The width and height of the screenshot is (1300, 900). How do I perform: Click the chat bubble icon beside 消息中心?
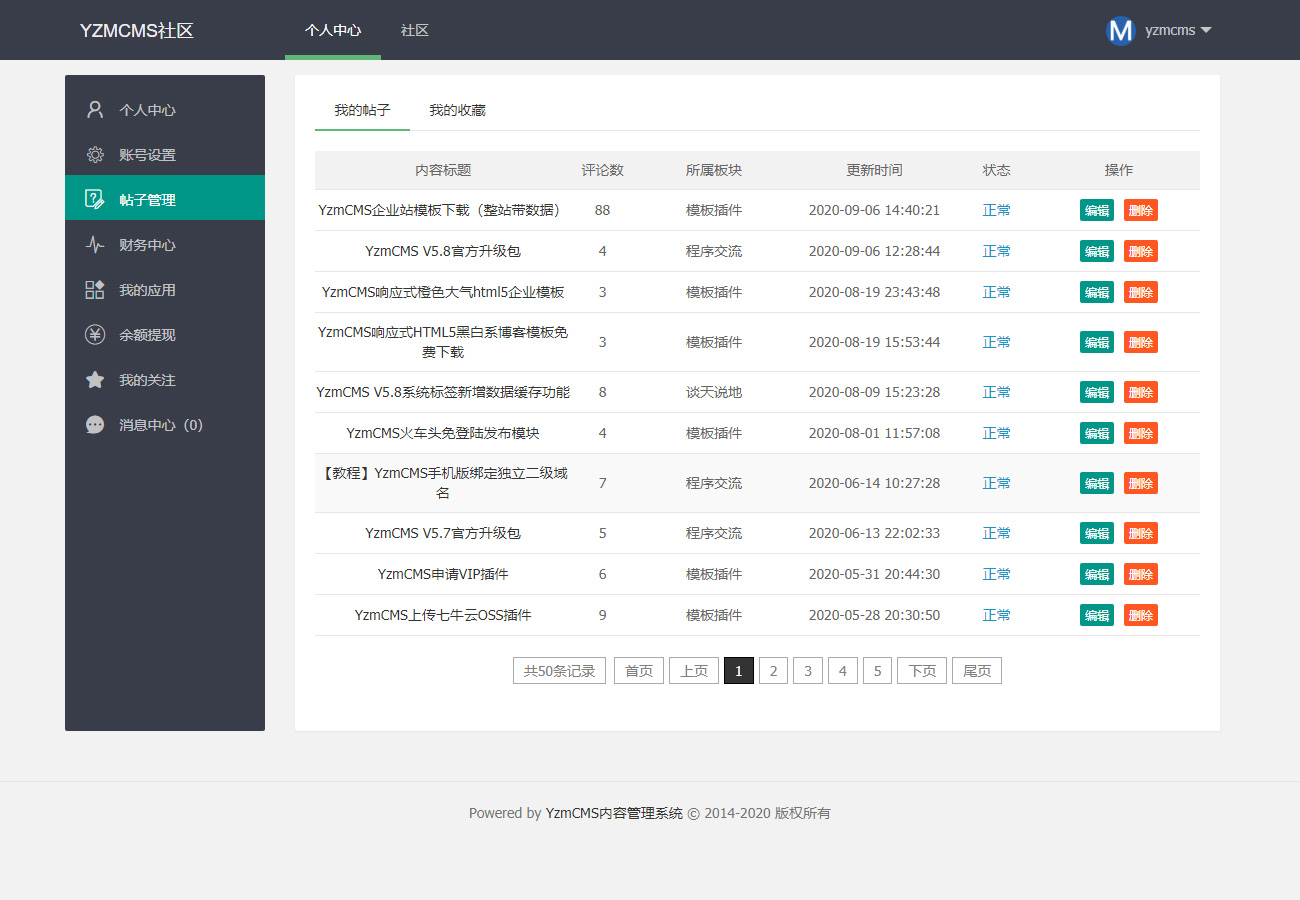pyautogui.click(x=95, y=425)
